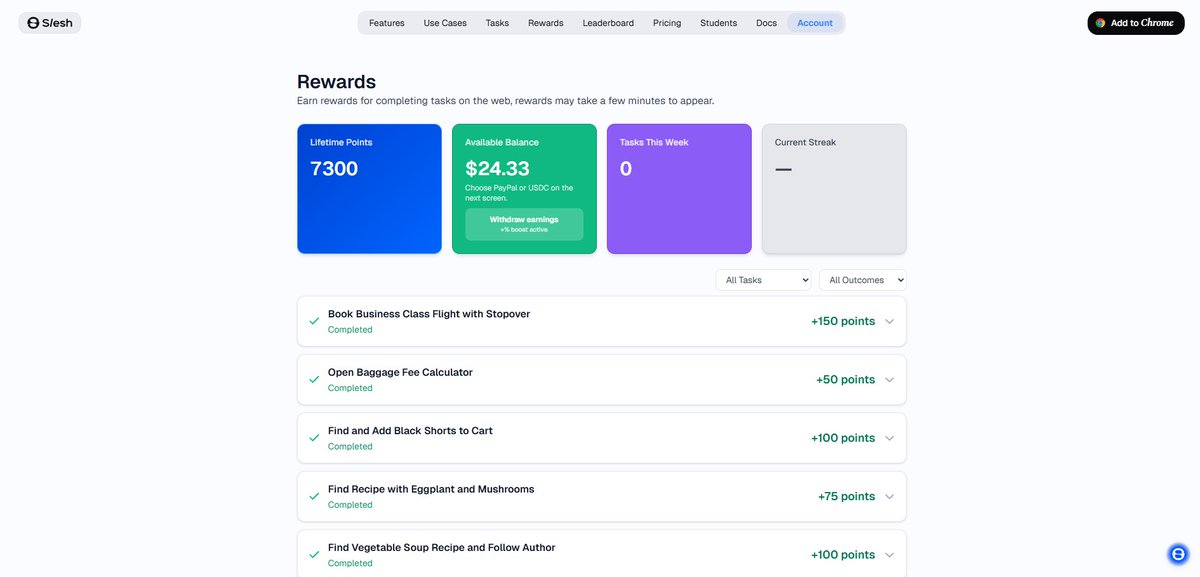Click the Tasks This Week card
Screen dimensions: 1200x577
point(679,189)
